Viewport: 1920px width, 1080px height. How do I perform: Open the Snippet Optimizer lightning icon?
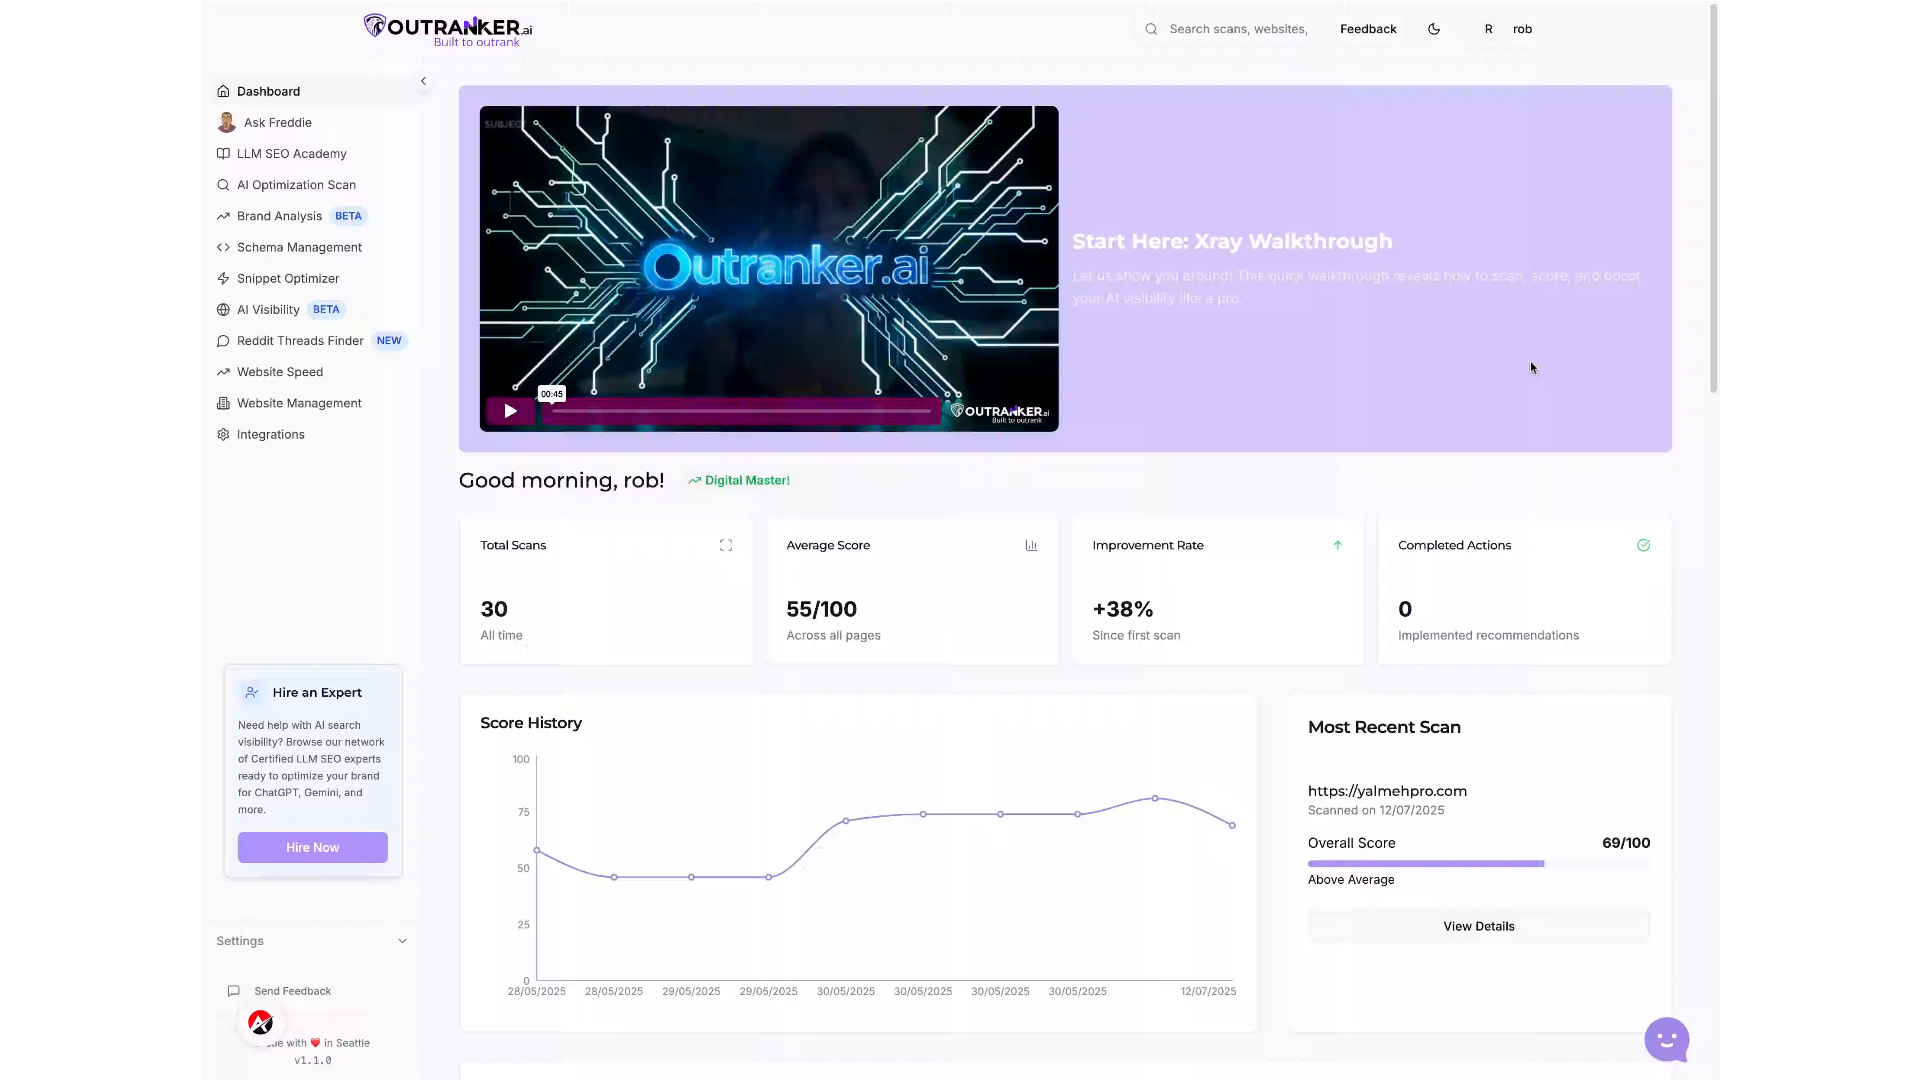pyautogui.click(x=223, y=279)
